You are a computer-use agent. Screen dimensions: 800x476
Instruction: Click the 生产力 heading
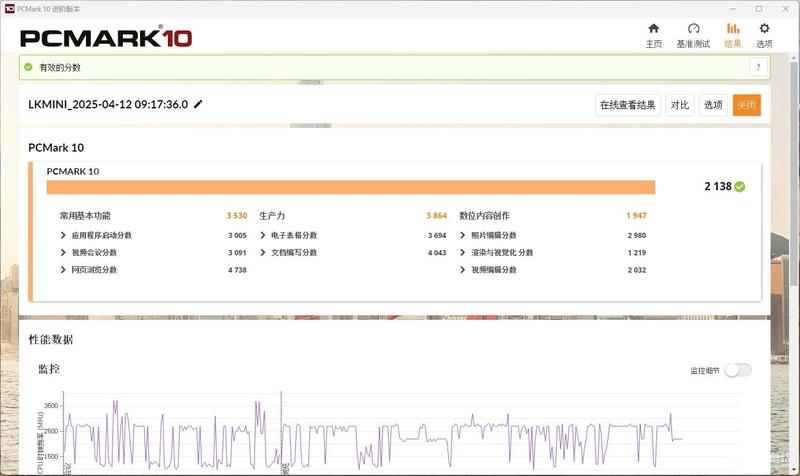coord(272,216)
